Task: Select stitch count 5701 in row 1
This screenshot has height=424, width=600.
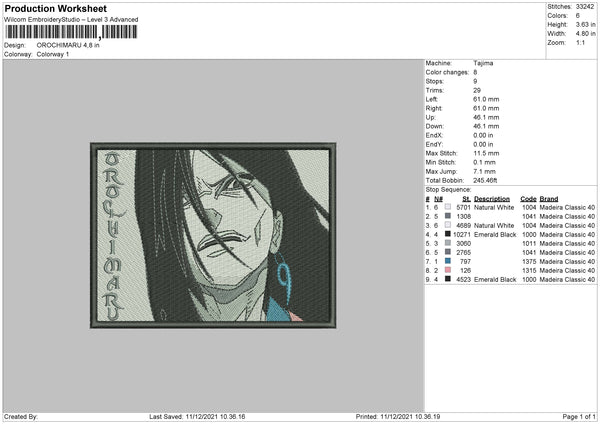Action: point(463,207)
